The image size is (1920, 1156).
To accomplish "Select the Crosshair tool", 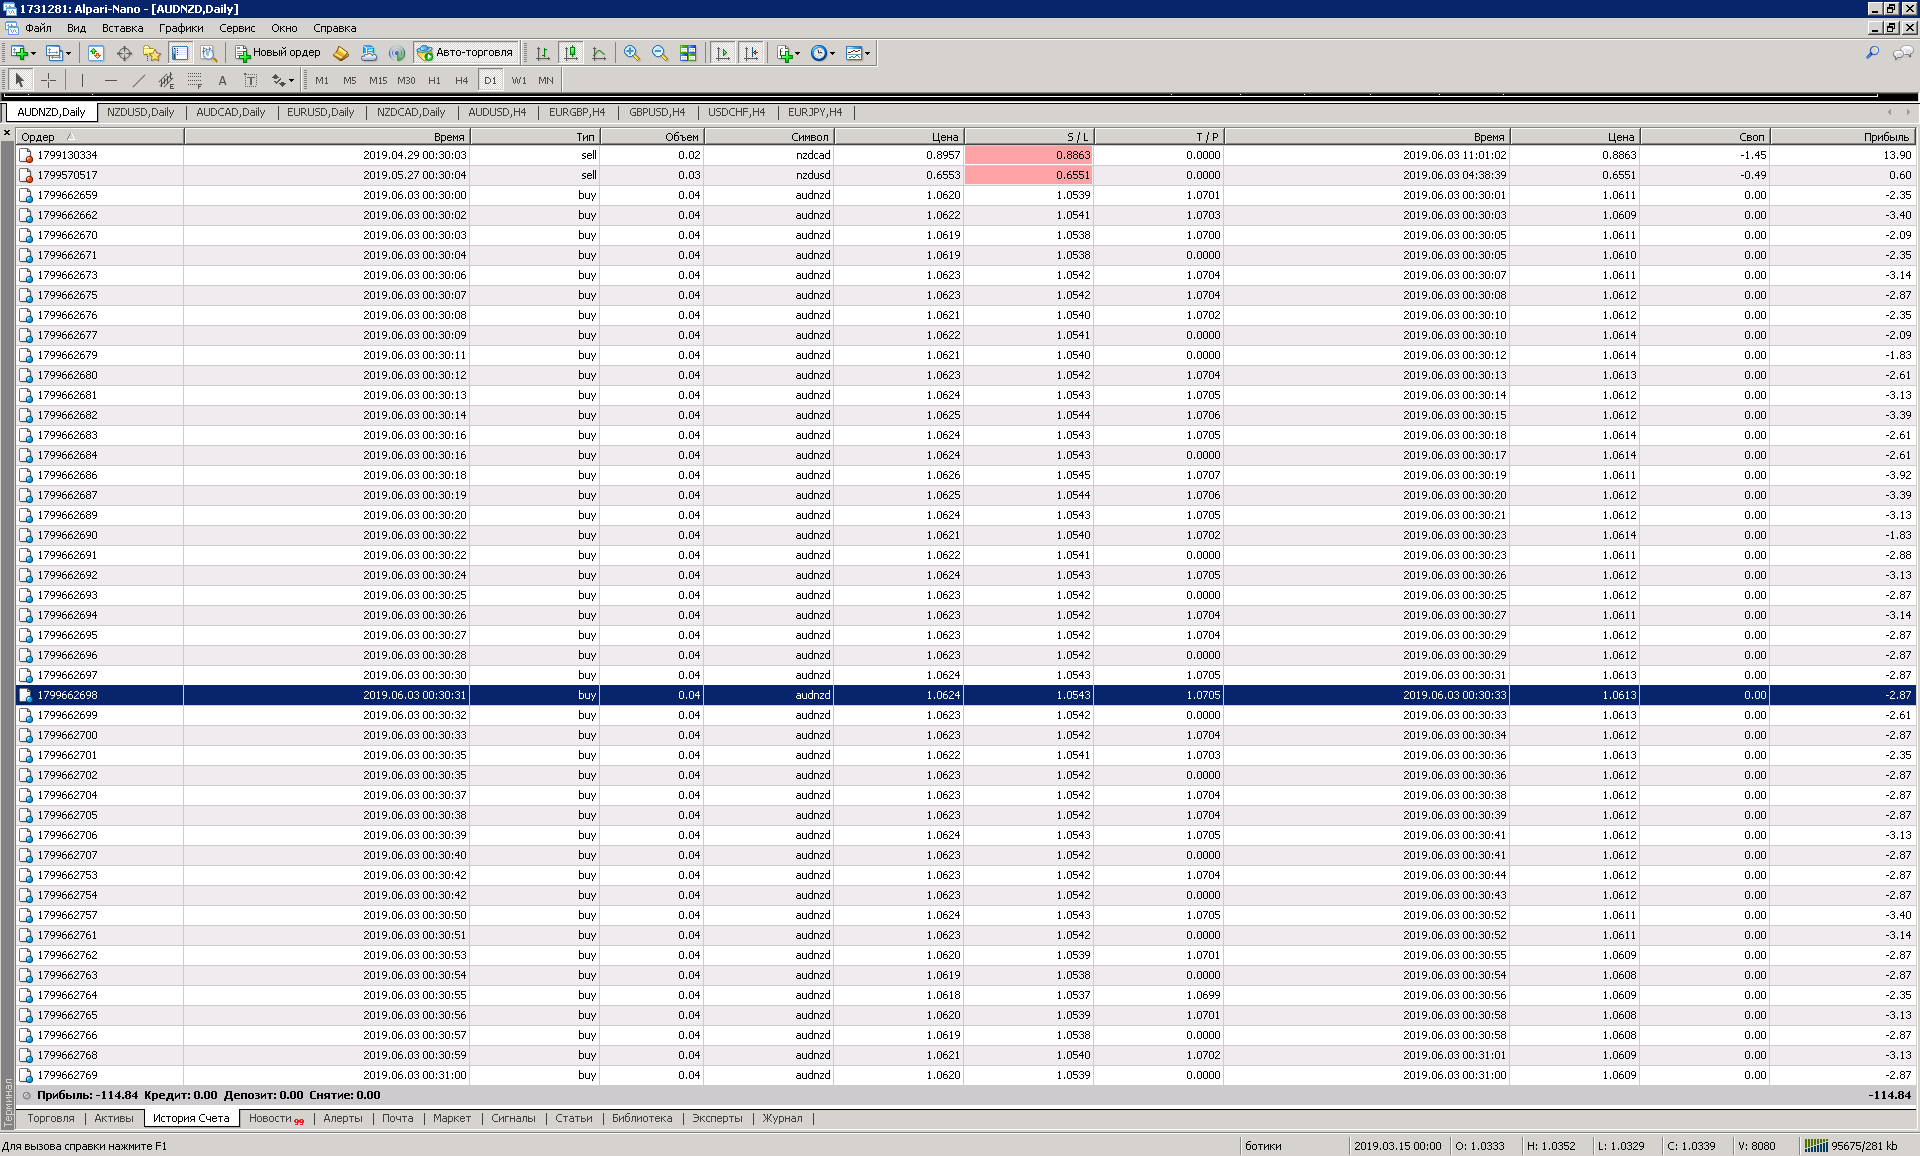I will click(x=48, y=80).
